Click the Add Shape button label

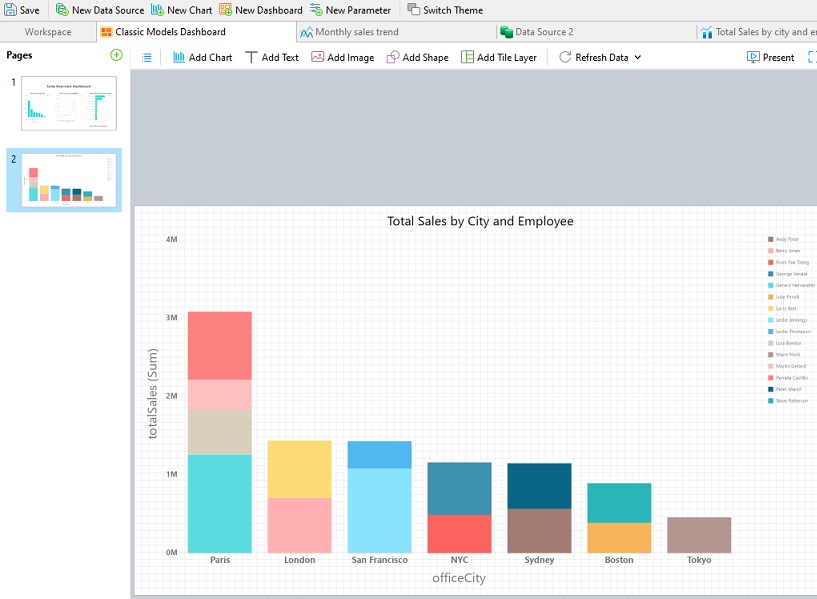pos(425,57)
